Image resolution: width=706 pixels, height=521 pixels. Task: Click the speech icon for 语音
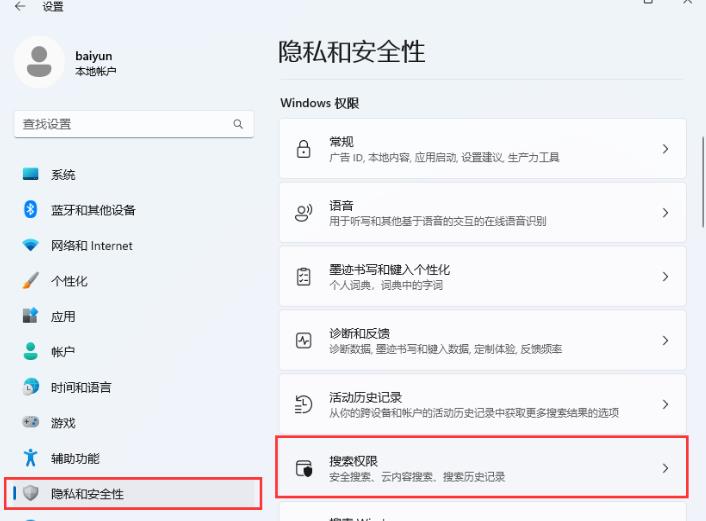(x=303, y=213)
